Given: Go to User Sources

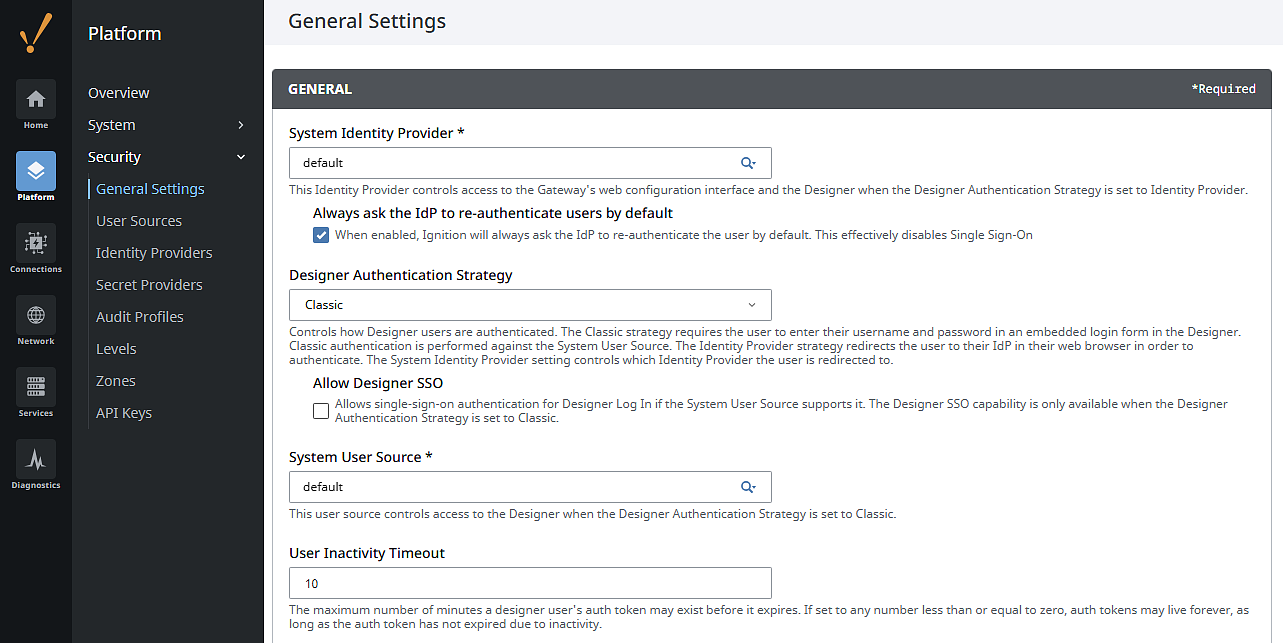Looking at the screenshot, I should (x=139, y=221).
